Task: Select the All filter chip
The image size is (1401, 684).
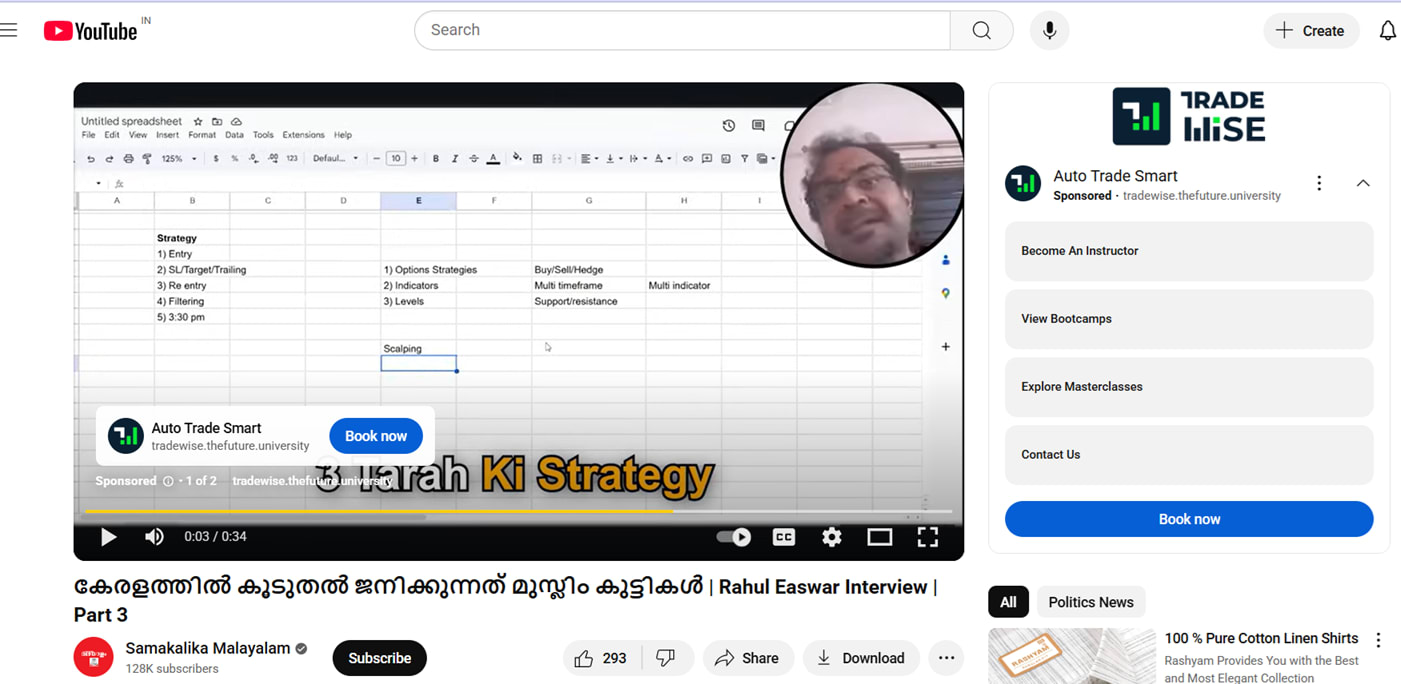Action: pos(1008,602)
